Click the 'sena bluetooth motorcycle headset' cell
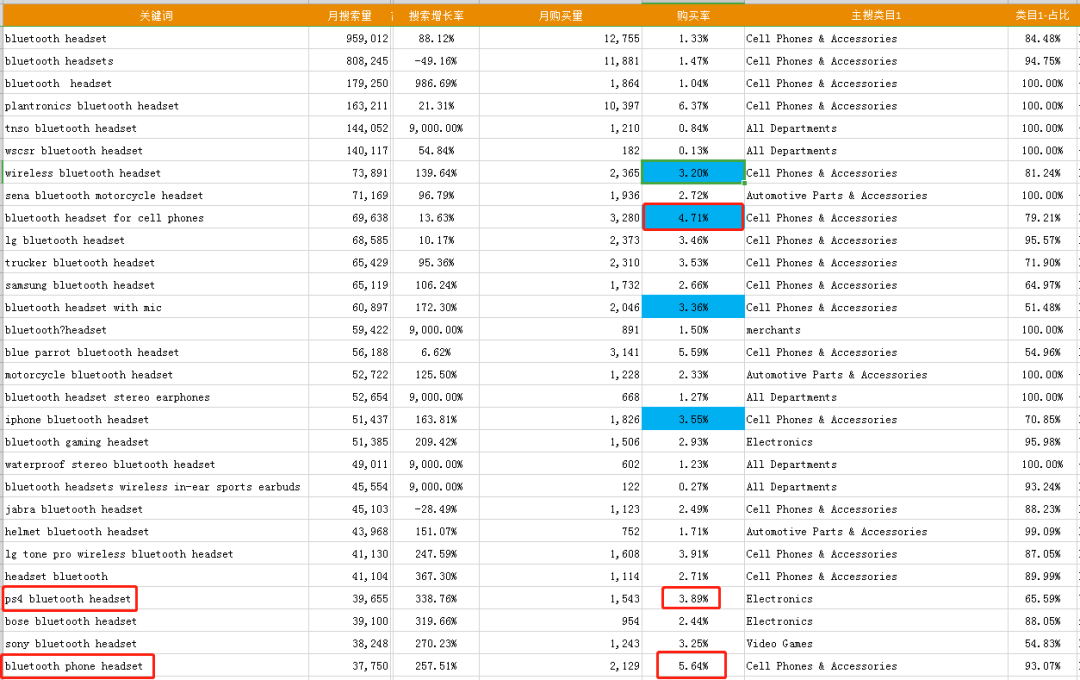Screen dimensions: 1080x680 tap(104, 196)
